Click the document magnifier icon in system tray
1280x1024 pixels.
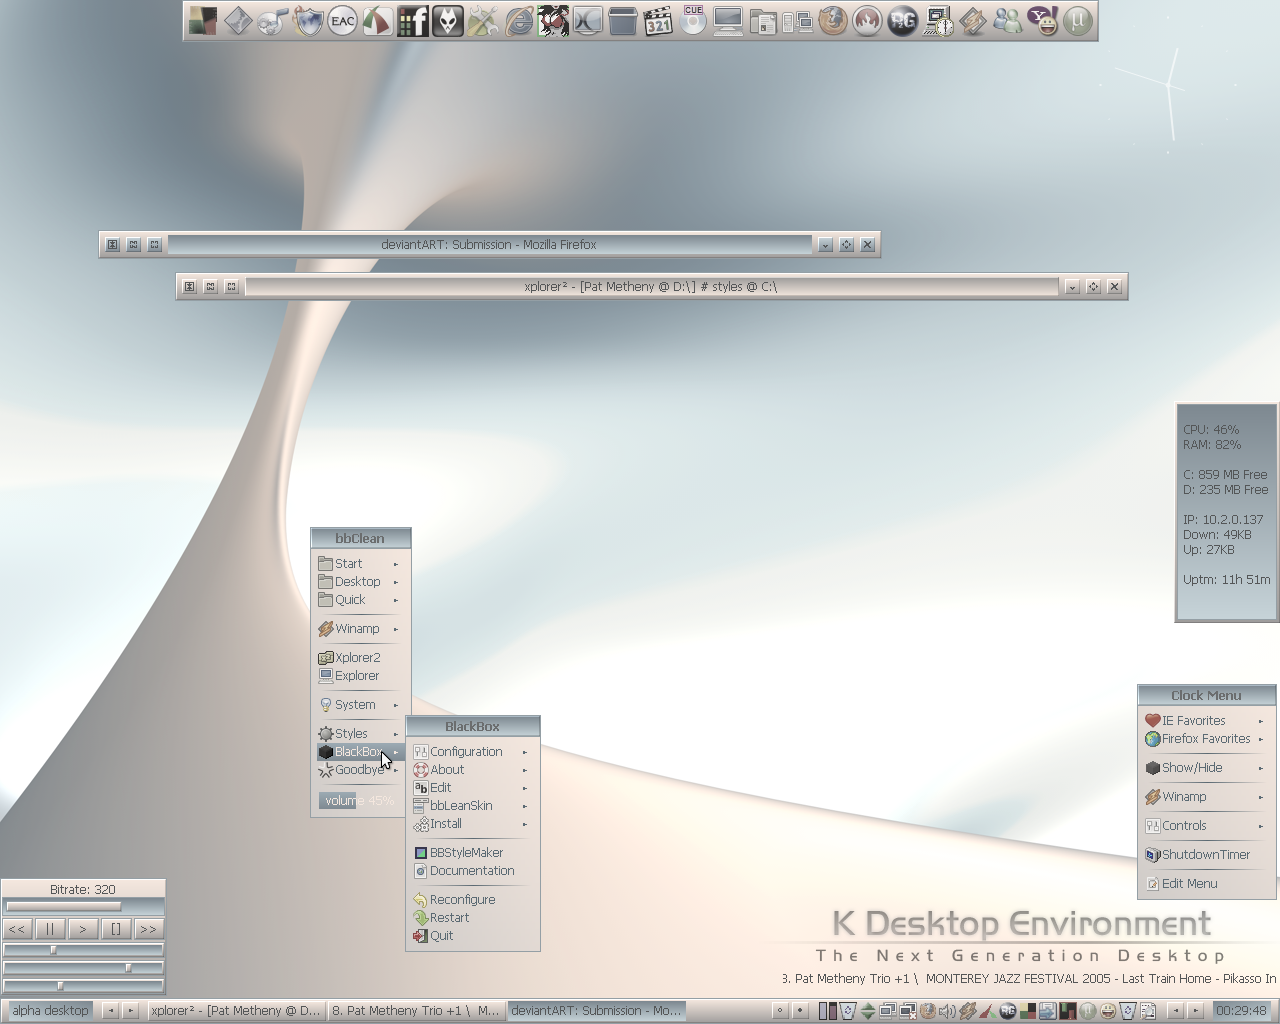1148,1011
